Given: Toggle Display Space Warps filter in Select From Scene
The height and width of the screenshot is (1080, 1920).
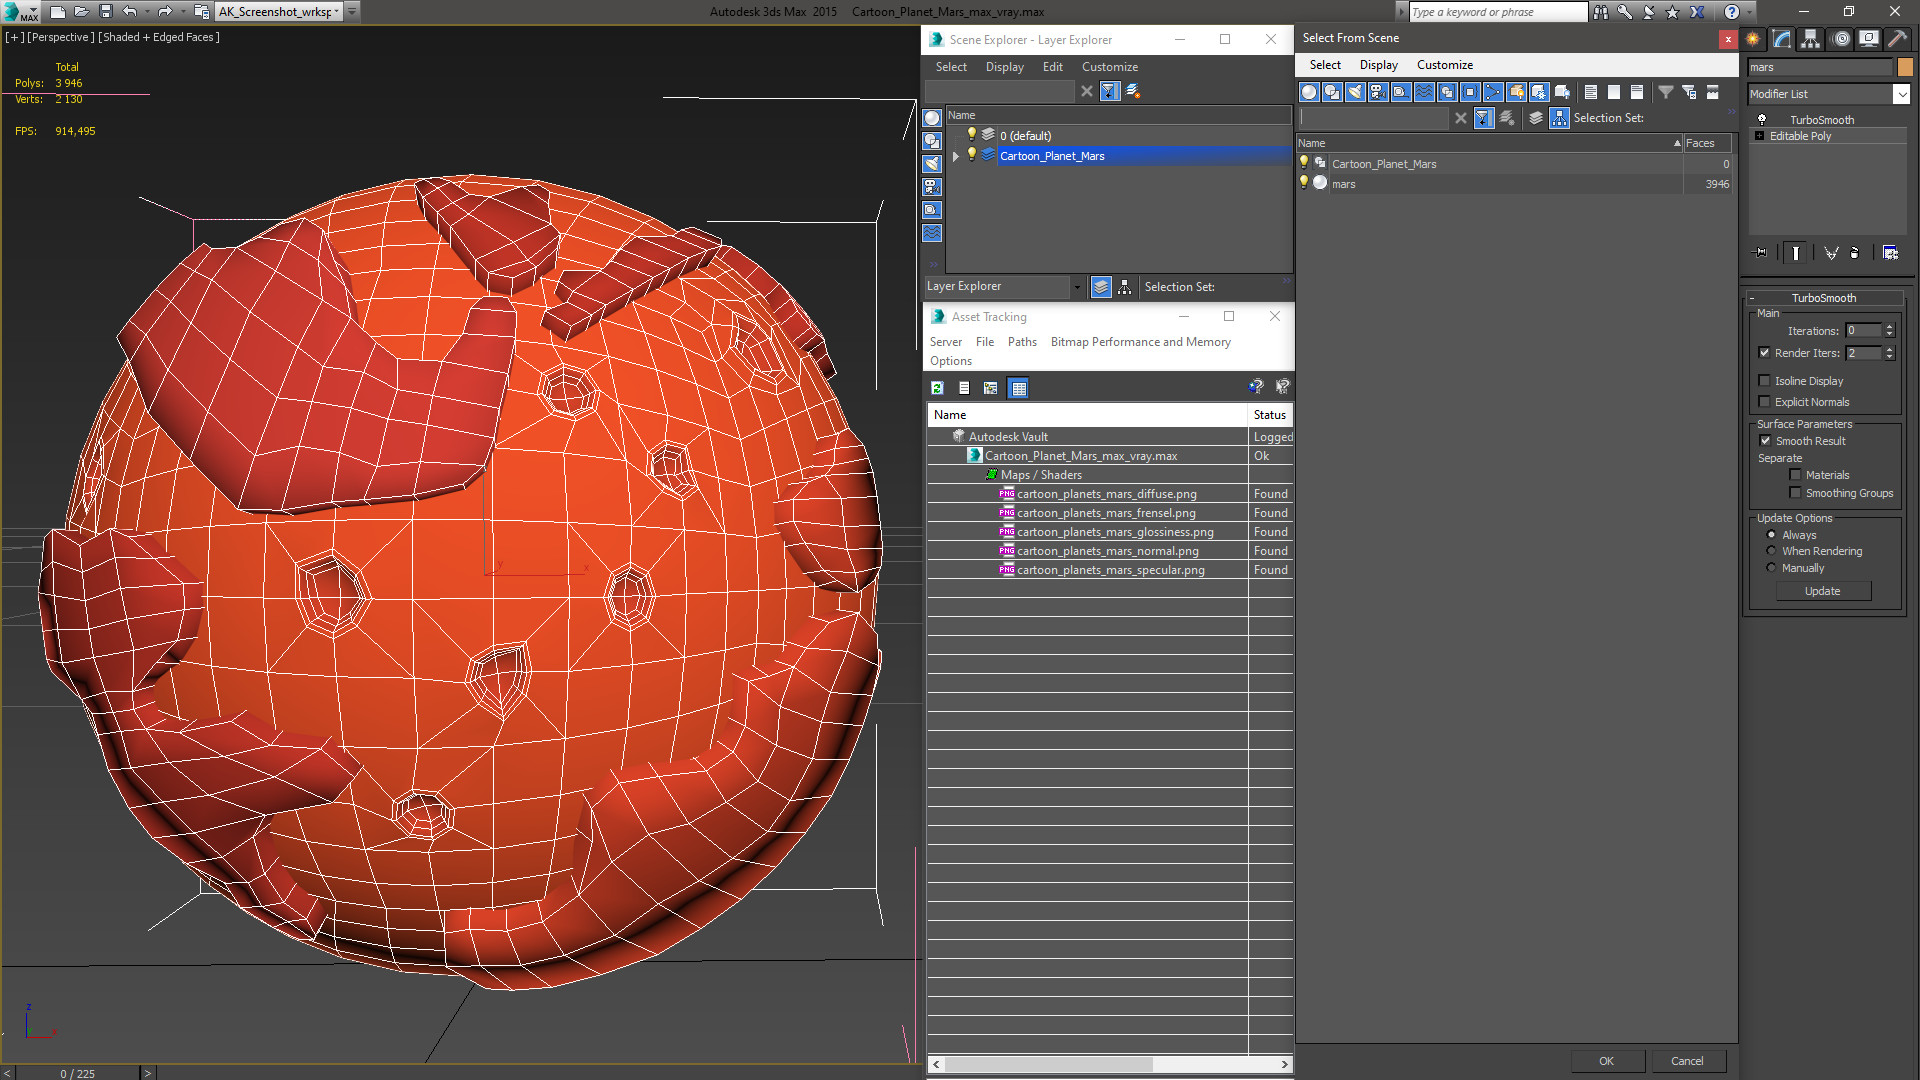Looking at the screenshot, I should pyautogui.click(x=1424, y=92).
